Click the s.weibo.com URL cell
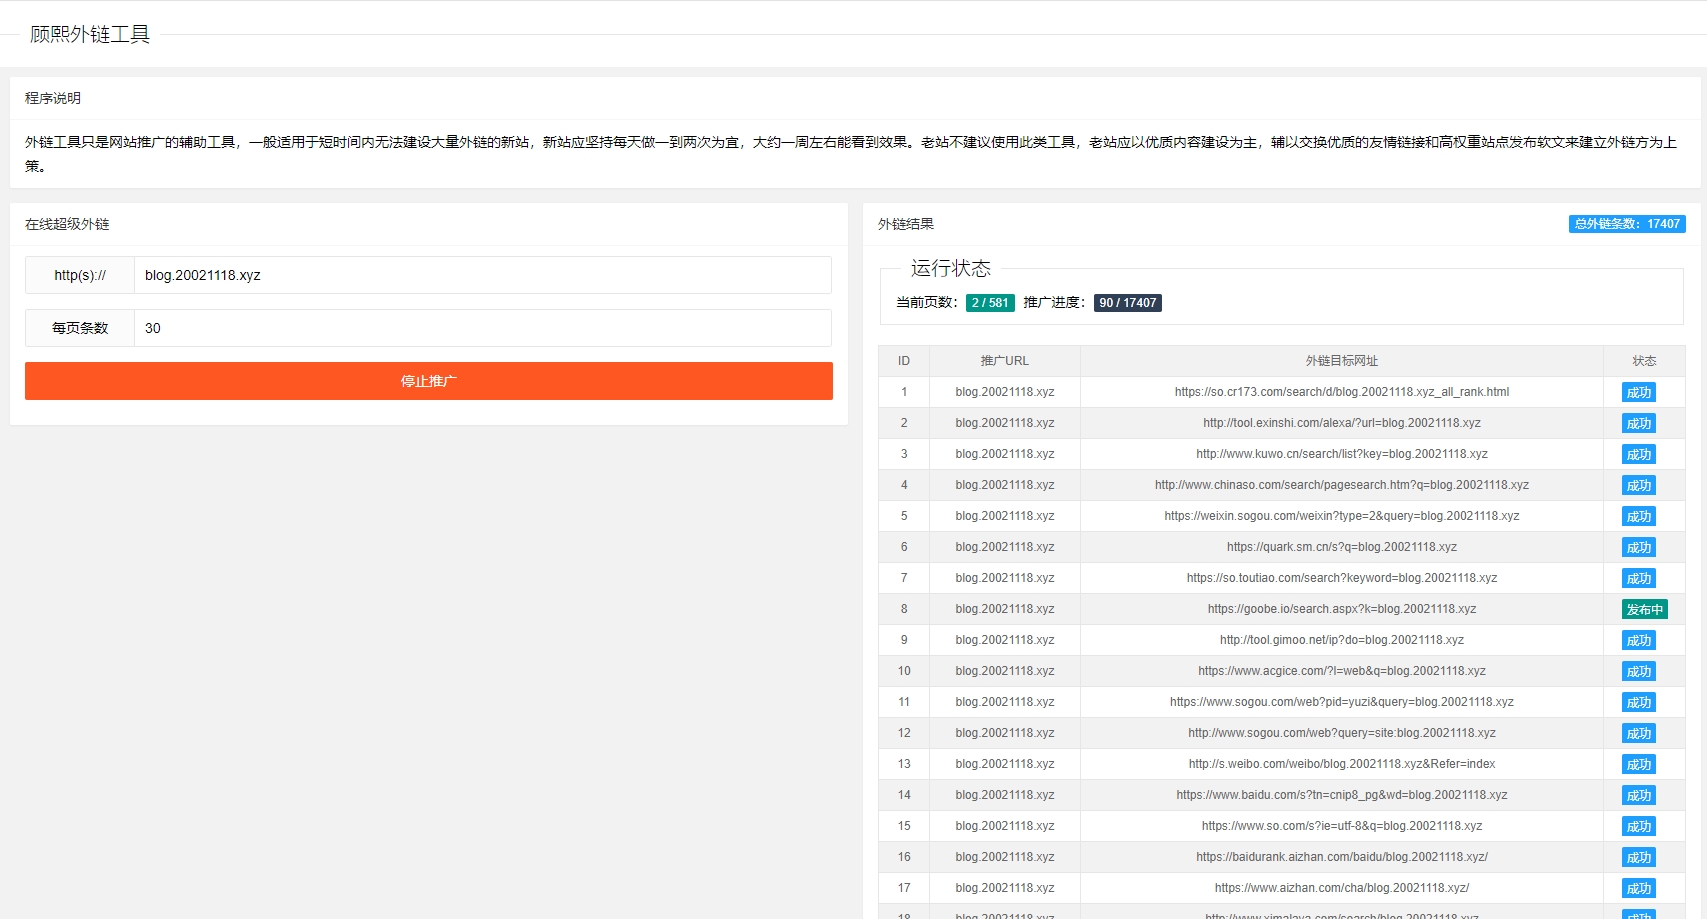This screenshot has height=919, width=1707. pos(1342,764)
